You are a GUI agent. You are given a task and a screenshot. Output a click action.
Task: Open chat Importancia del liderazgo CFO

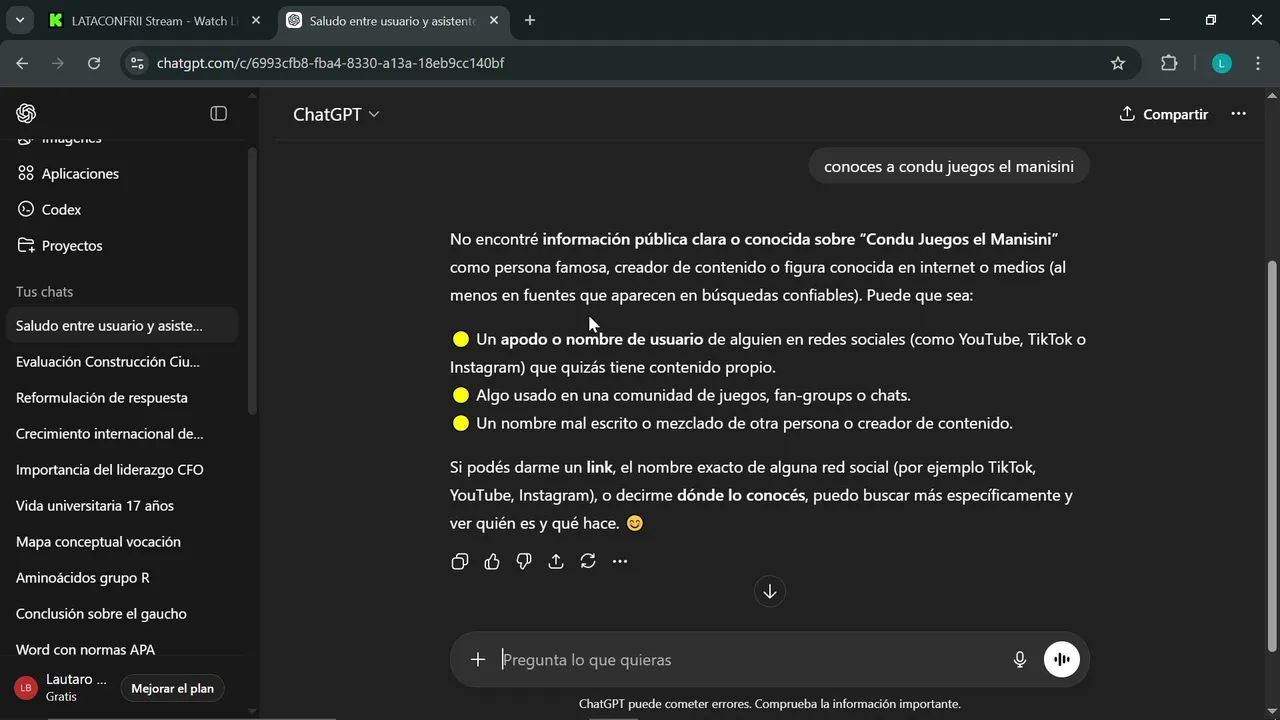[x=122, y=469]
